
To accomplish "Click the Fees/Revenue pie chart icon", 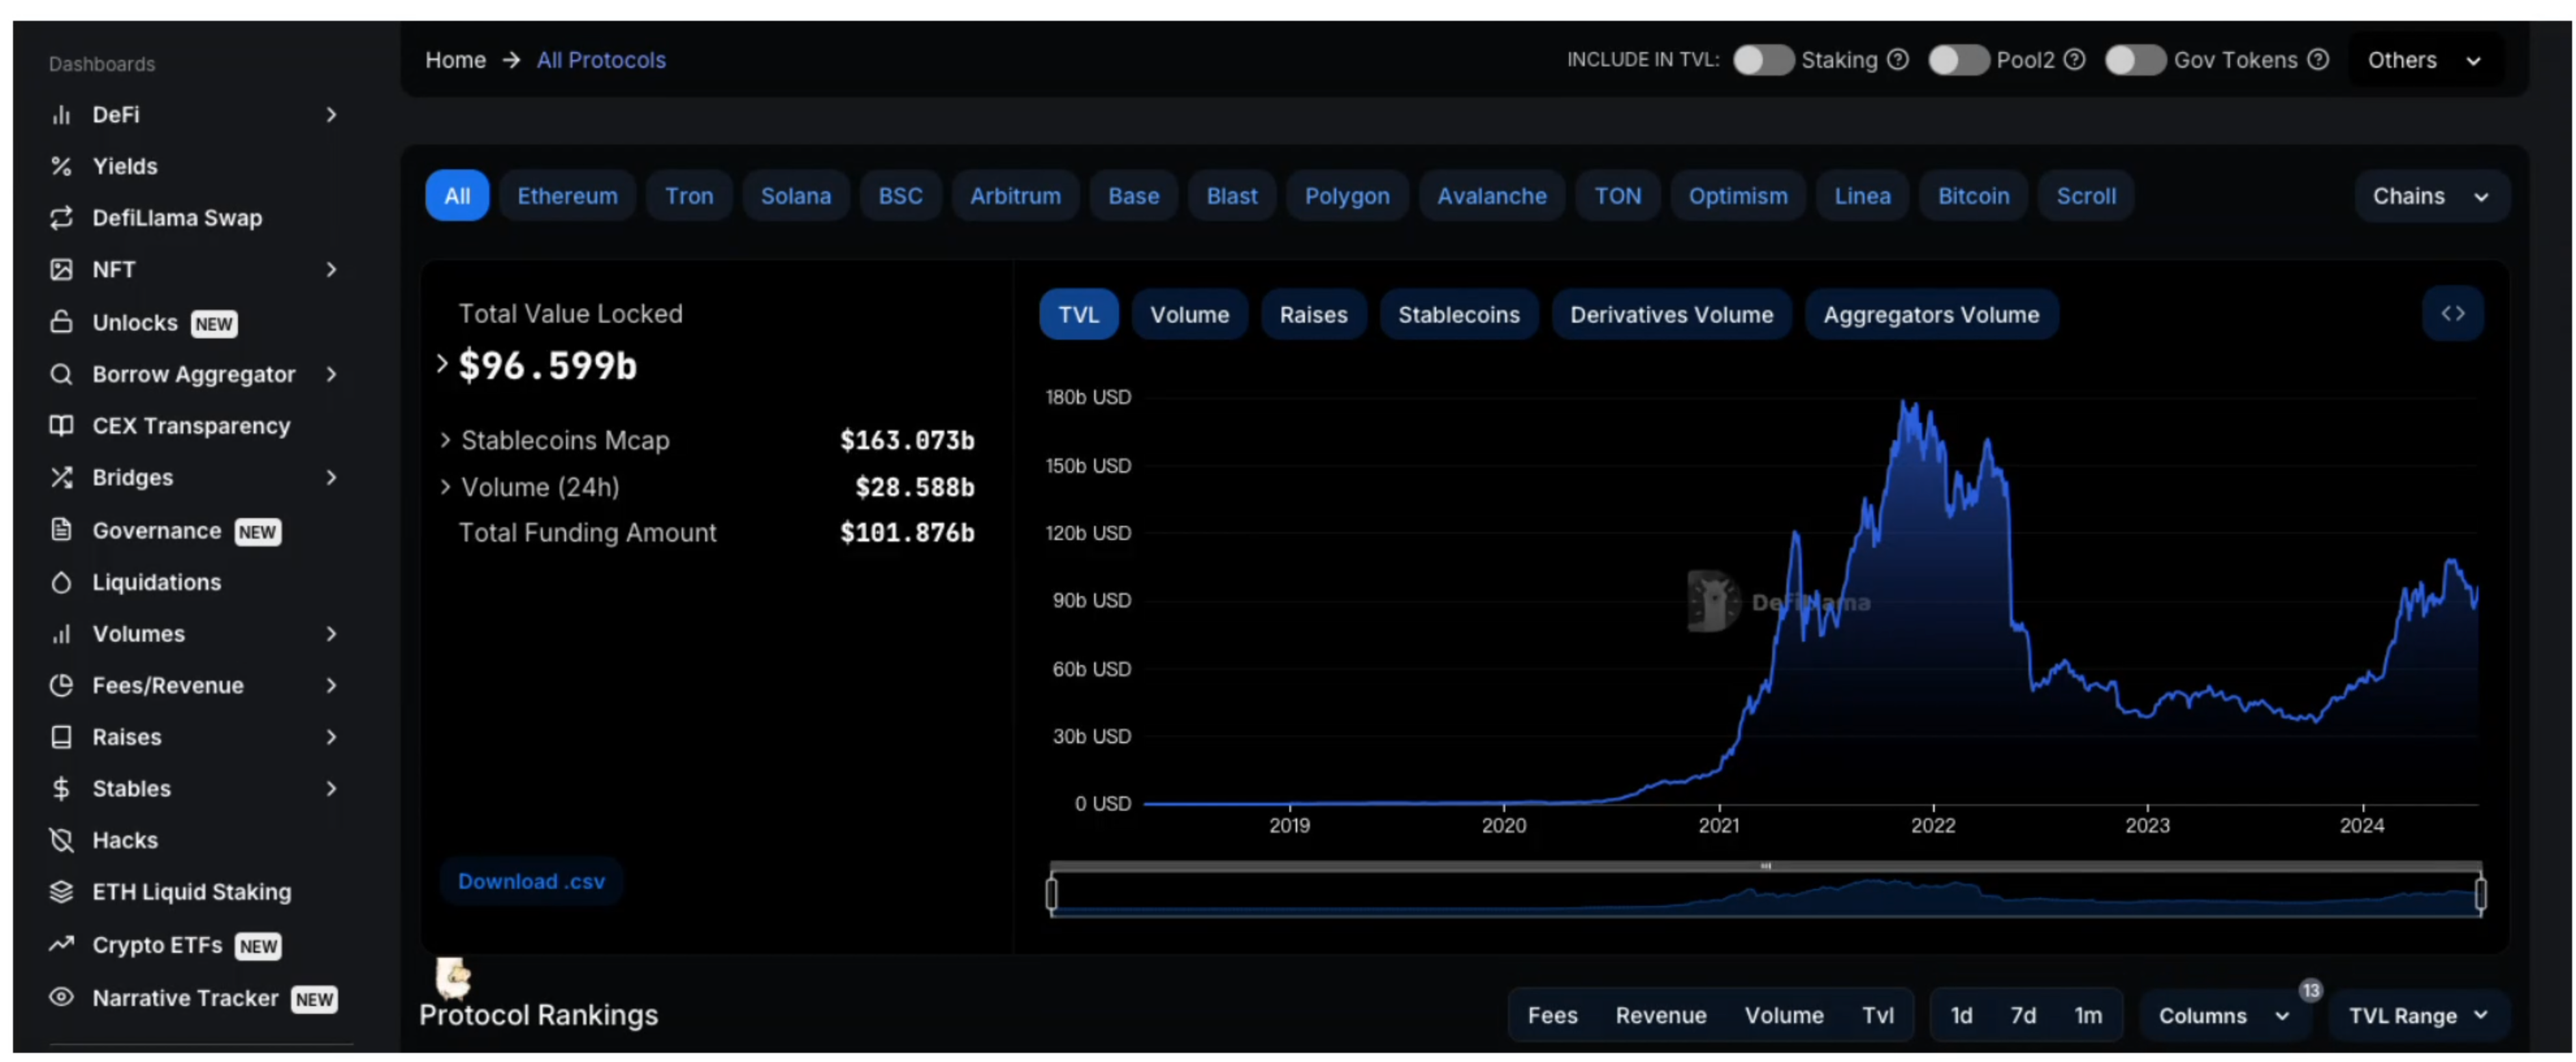I will (x=61, y=686).
